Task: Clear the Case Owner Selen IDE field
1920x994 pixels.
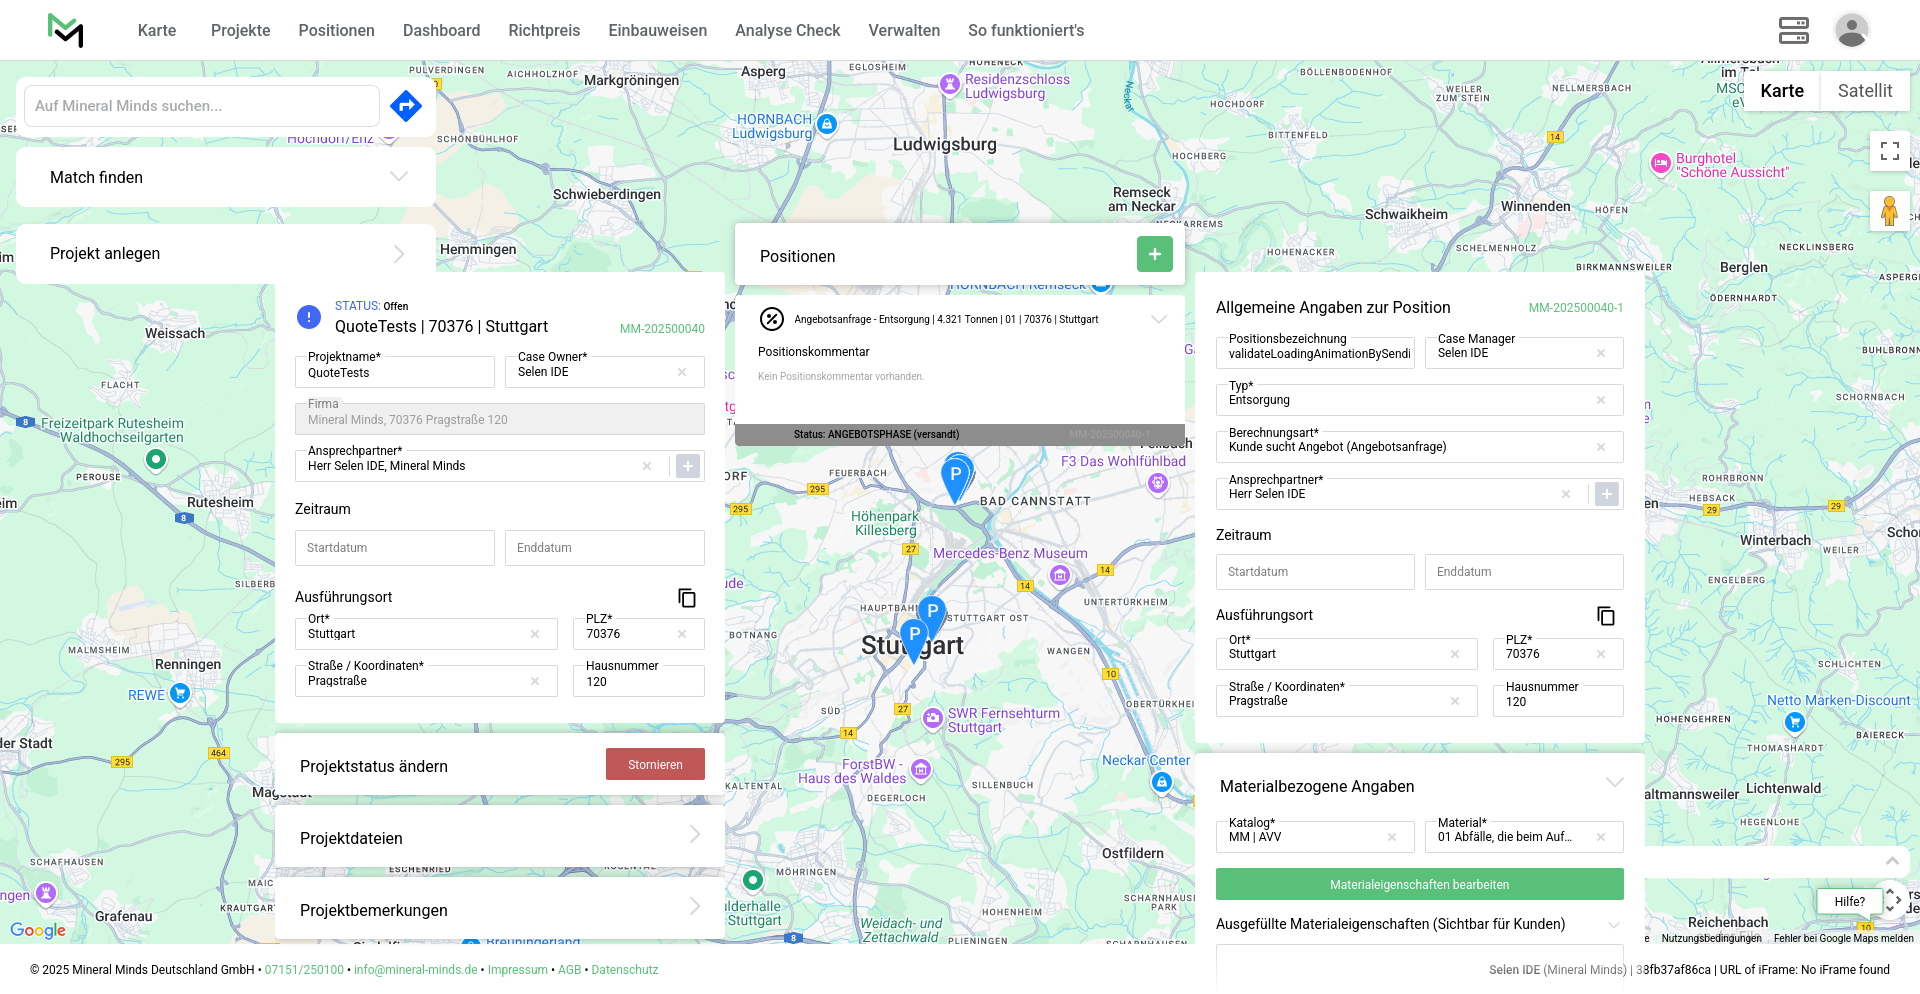Action: pyautogui.click(x=682, y=372)
